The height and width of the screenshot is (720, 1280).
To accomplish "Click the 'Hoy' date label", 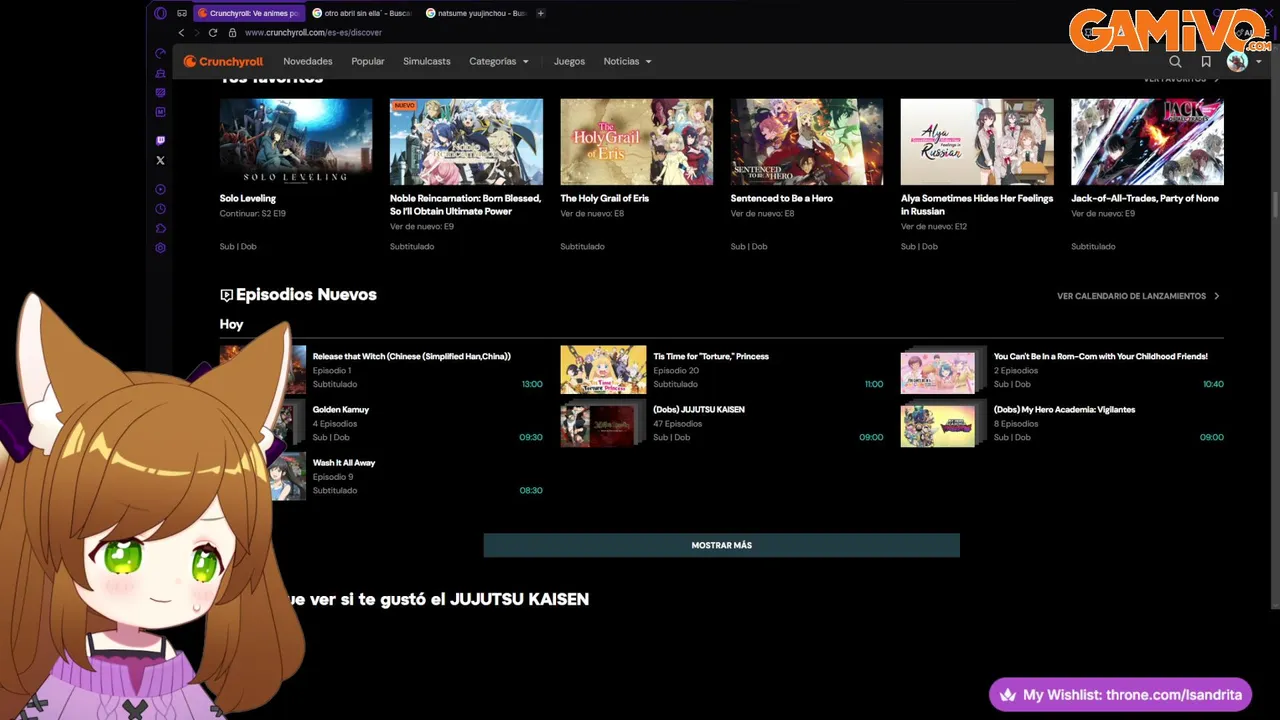I will (x=231, y=324).
